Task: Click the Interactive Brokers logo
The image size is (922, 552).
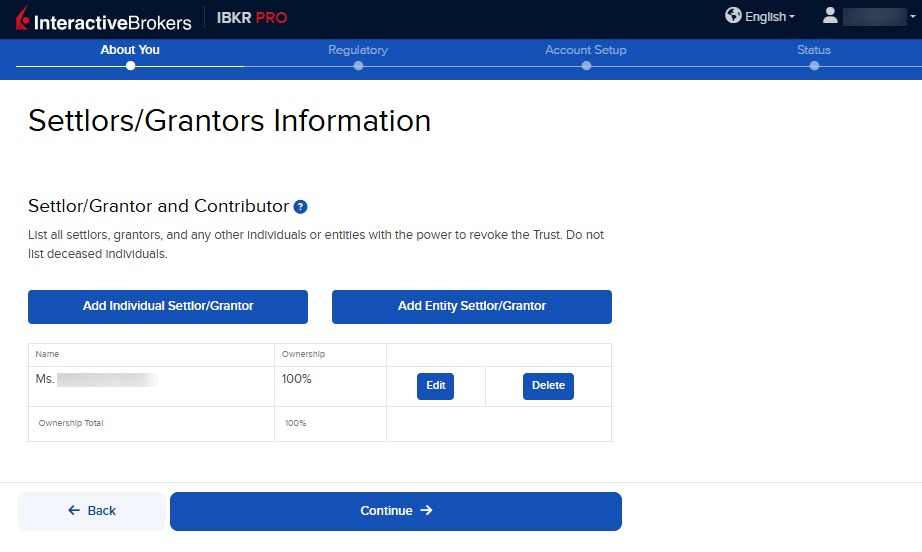Action: [103, 19]
